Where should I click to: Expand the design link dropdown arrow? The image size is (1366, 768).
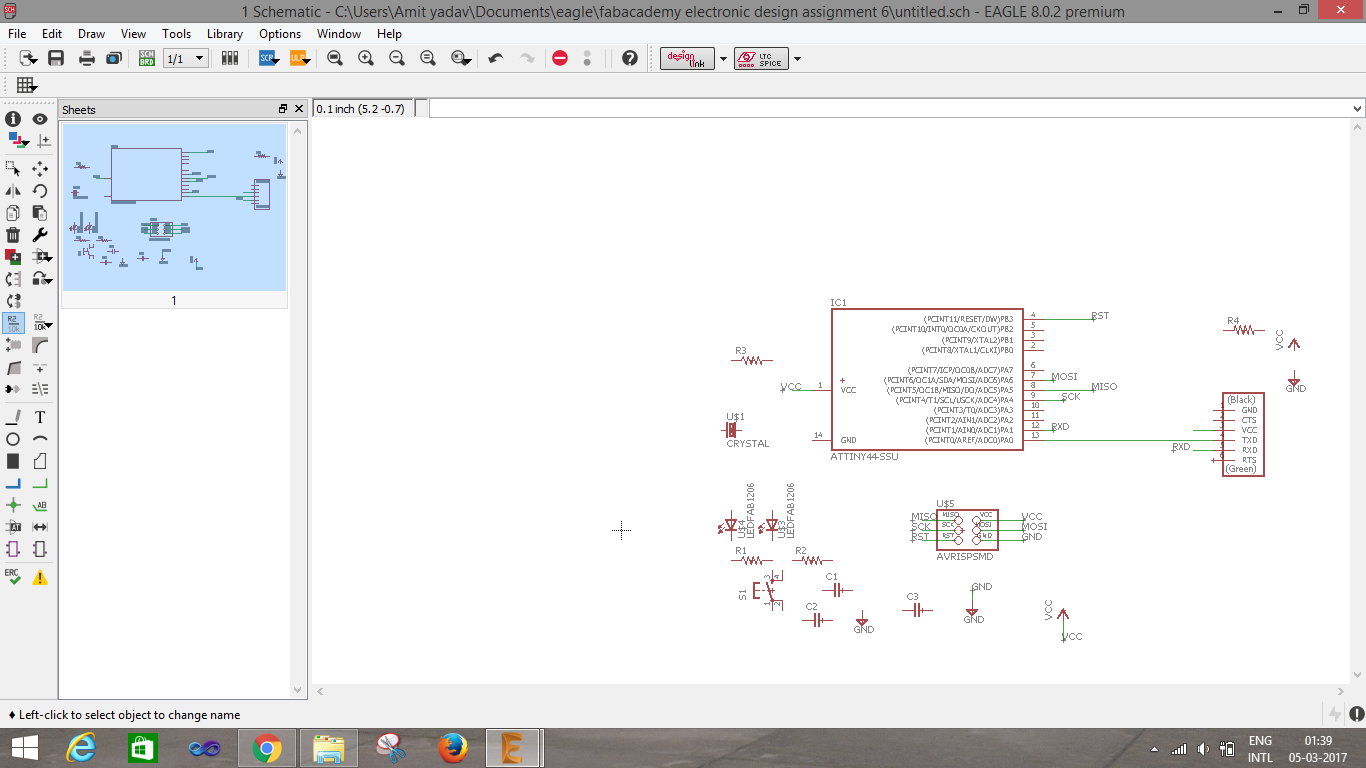721,59
